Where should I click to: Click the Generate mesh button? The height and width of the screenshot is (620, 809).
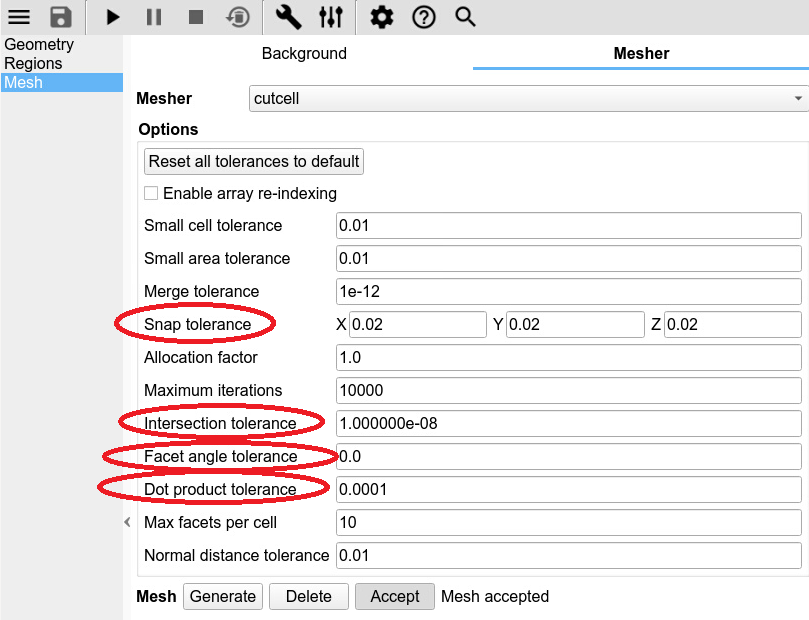(223, 596)
